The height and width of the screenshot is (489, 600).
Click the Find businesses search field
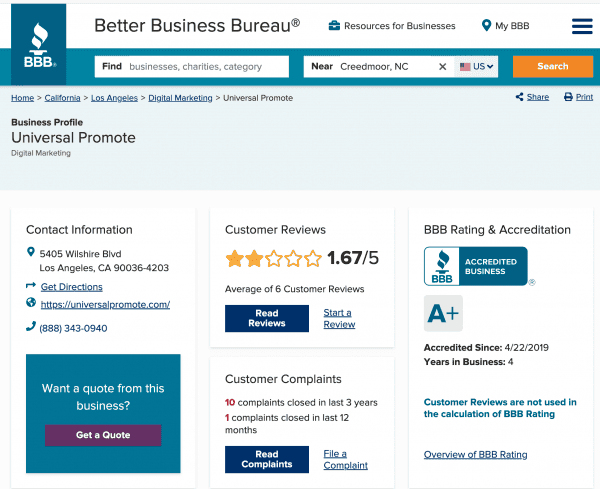195,67
